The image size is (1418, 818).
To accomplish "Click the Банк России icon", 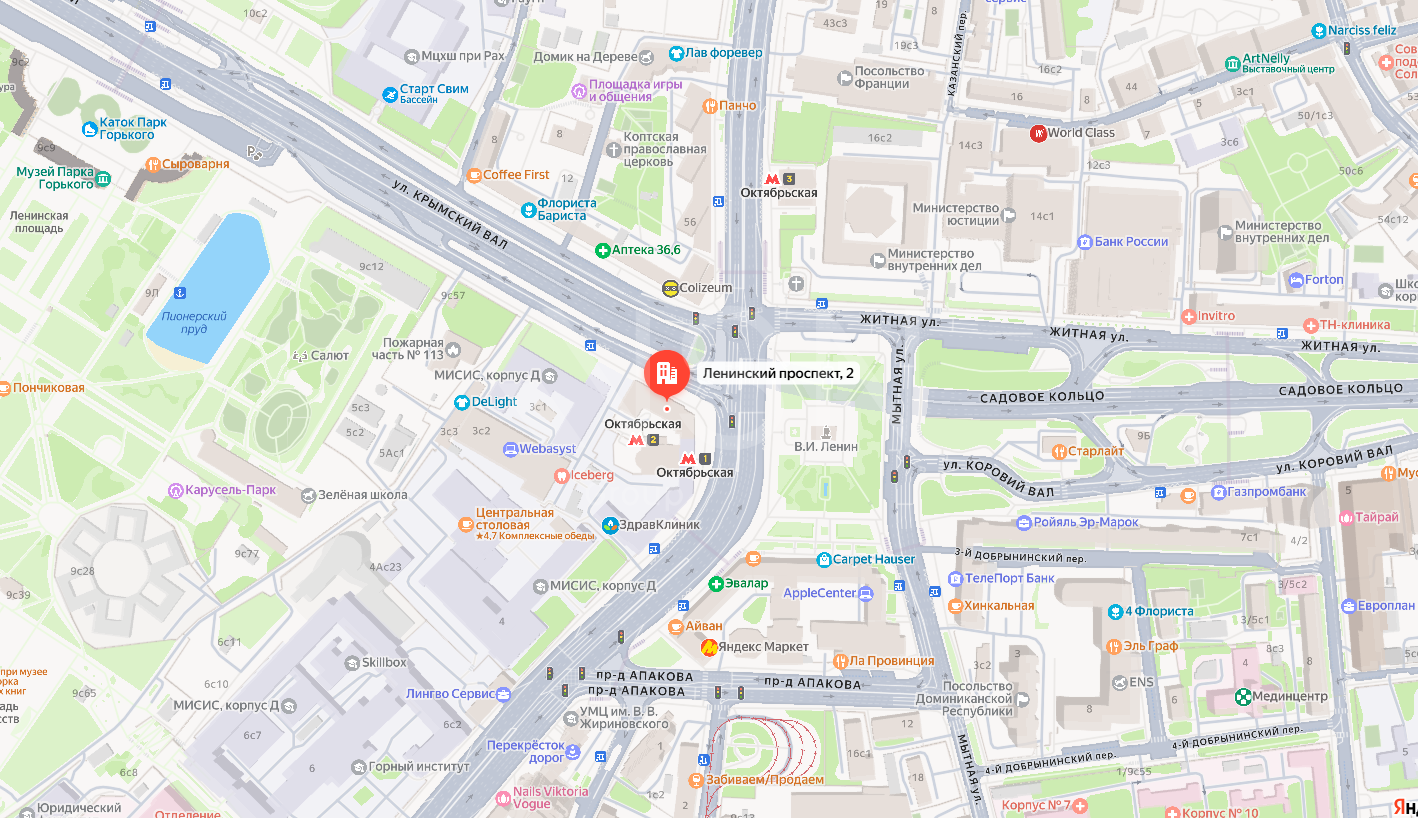I will pyautogui.click(x=1084, y=241).
